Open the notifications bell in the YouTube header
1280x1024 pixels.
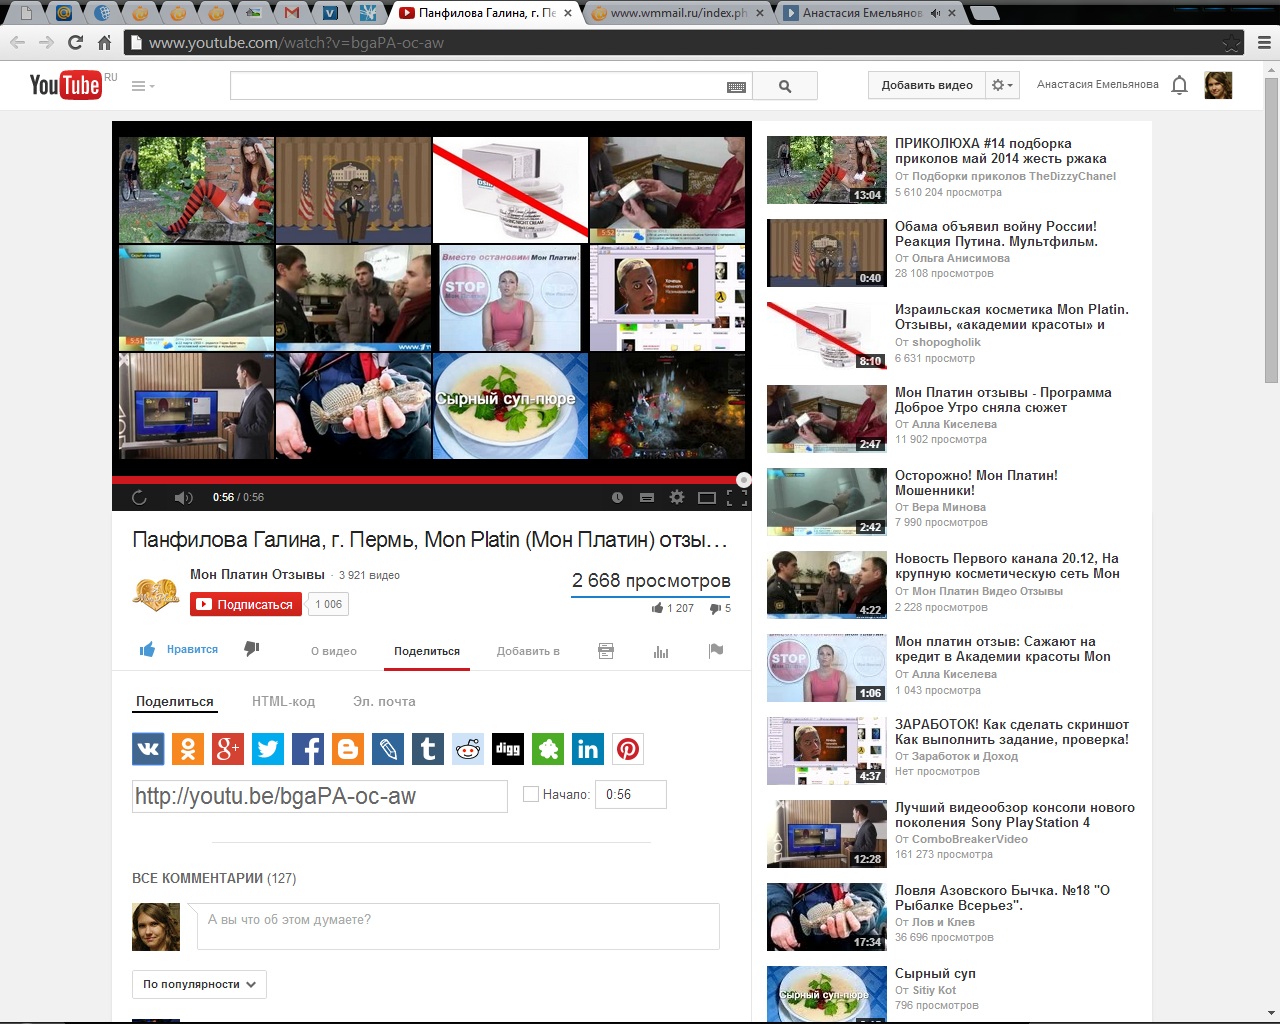coord(1180,86)
